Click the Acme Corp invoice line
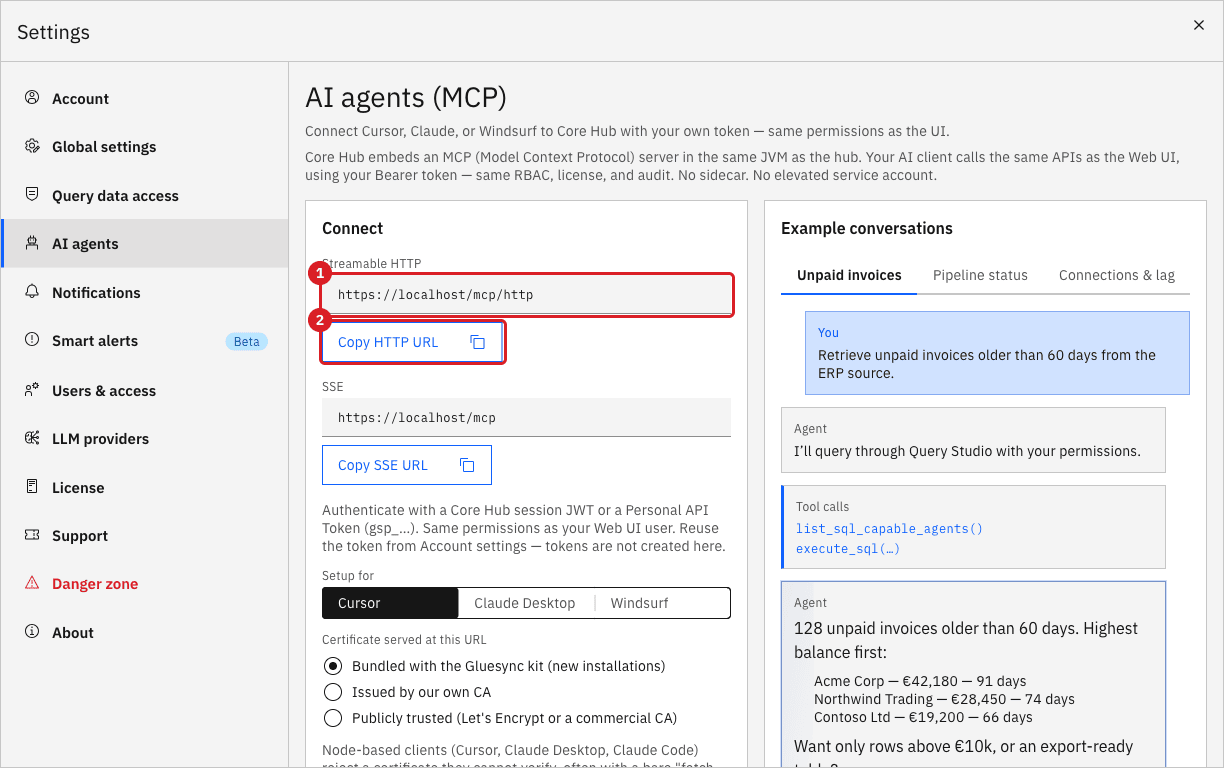This screenshot has height=768, width=1224. coord(920,681)
